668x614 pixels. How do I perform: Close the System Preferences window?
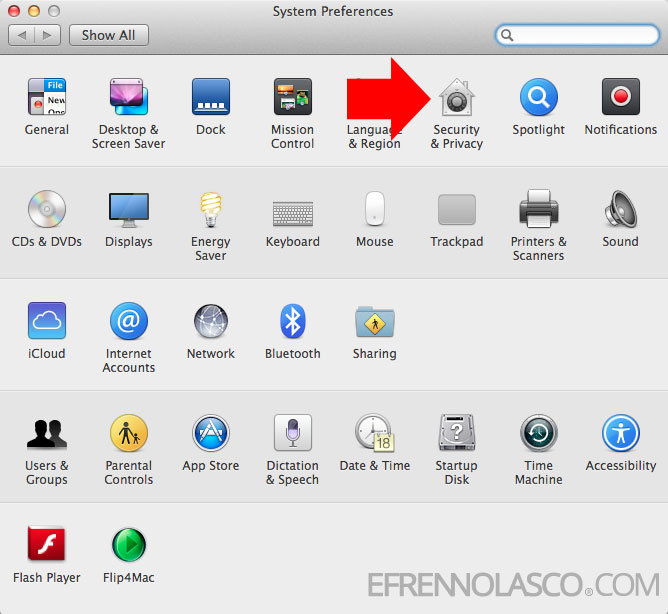(x=14, y=11)
